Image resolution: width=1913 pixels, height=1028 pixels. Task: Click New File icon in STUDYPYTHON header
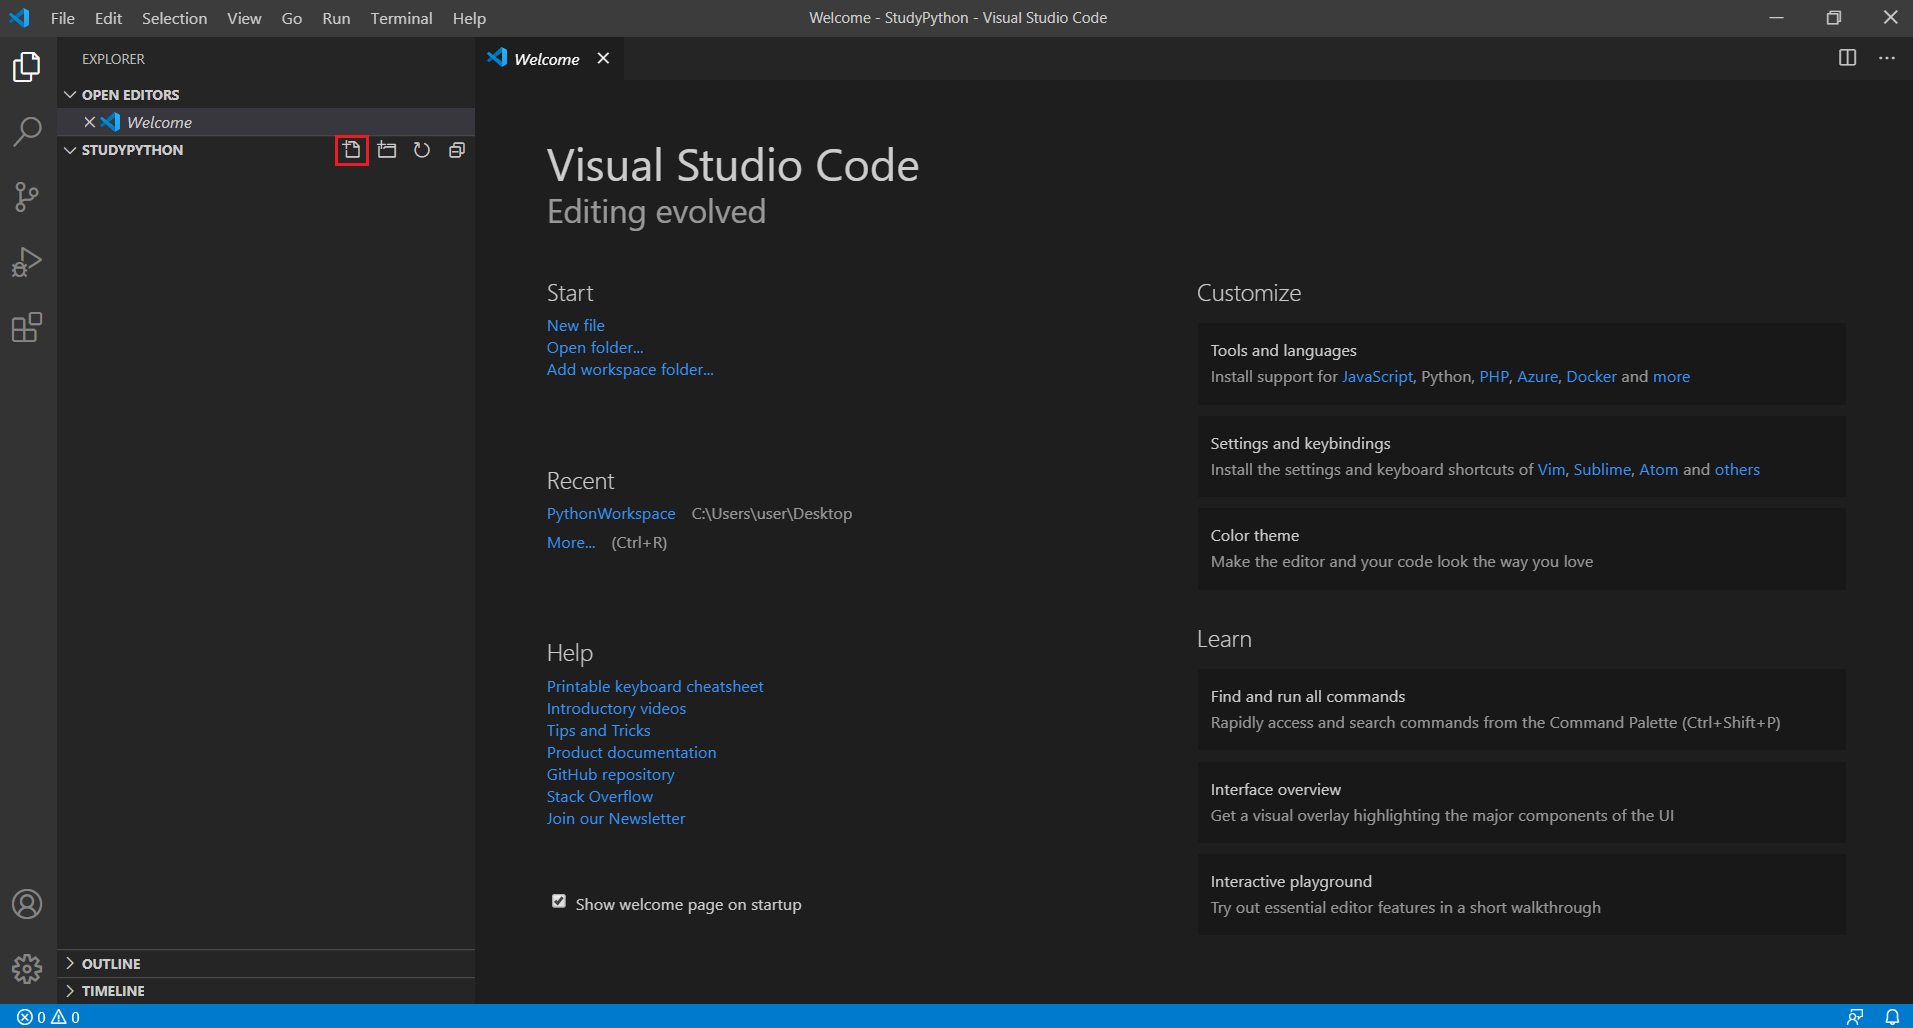click(352, 150)
